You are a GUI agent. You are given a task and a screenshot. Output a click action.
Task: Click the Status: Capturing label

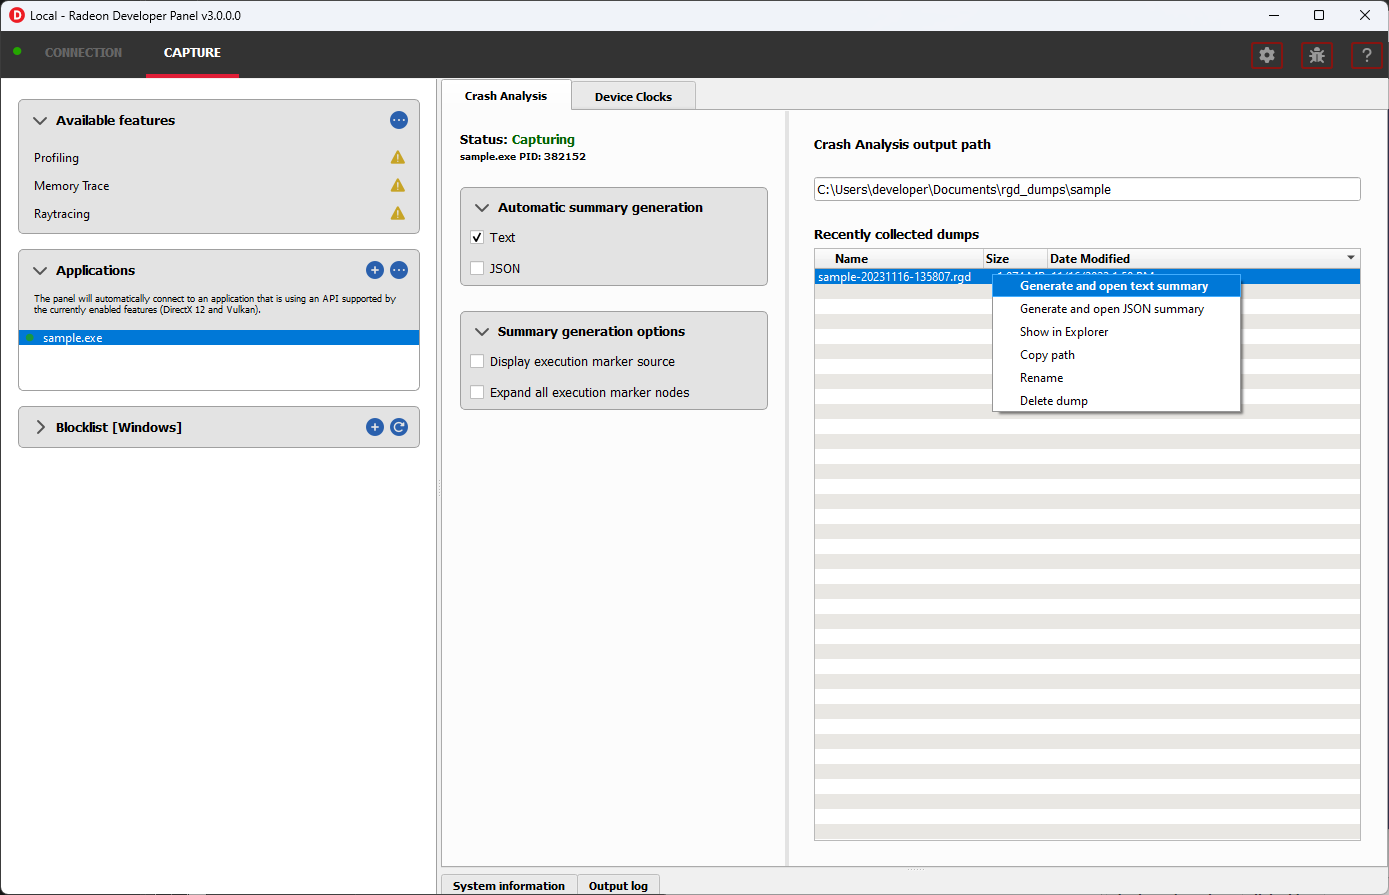pos(517,139)
